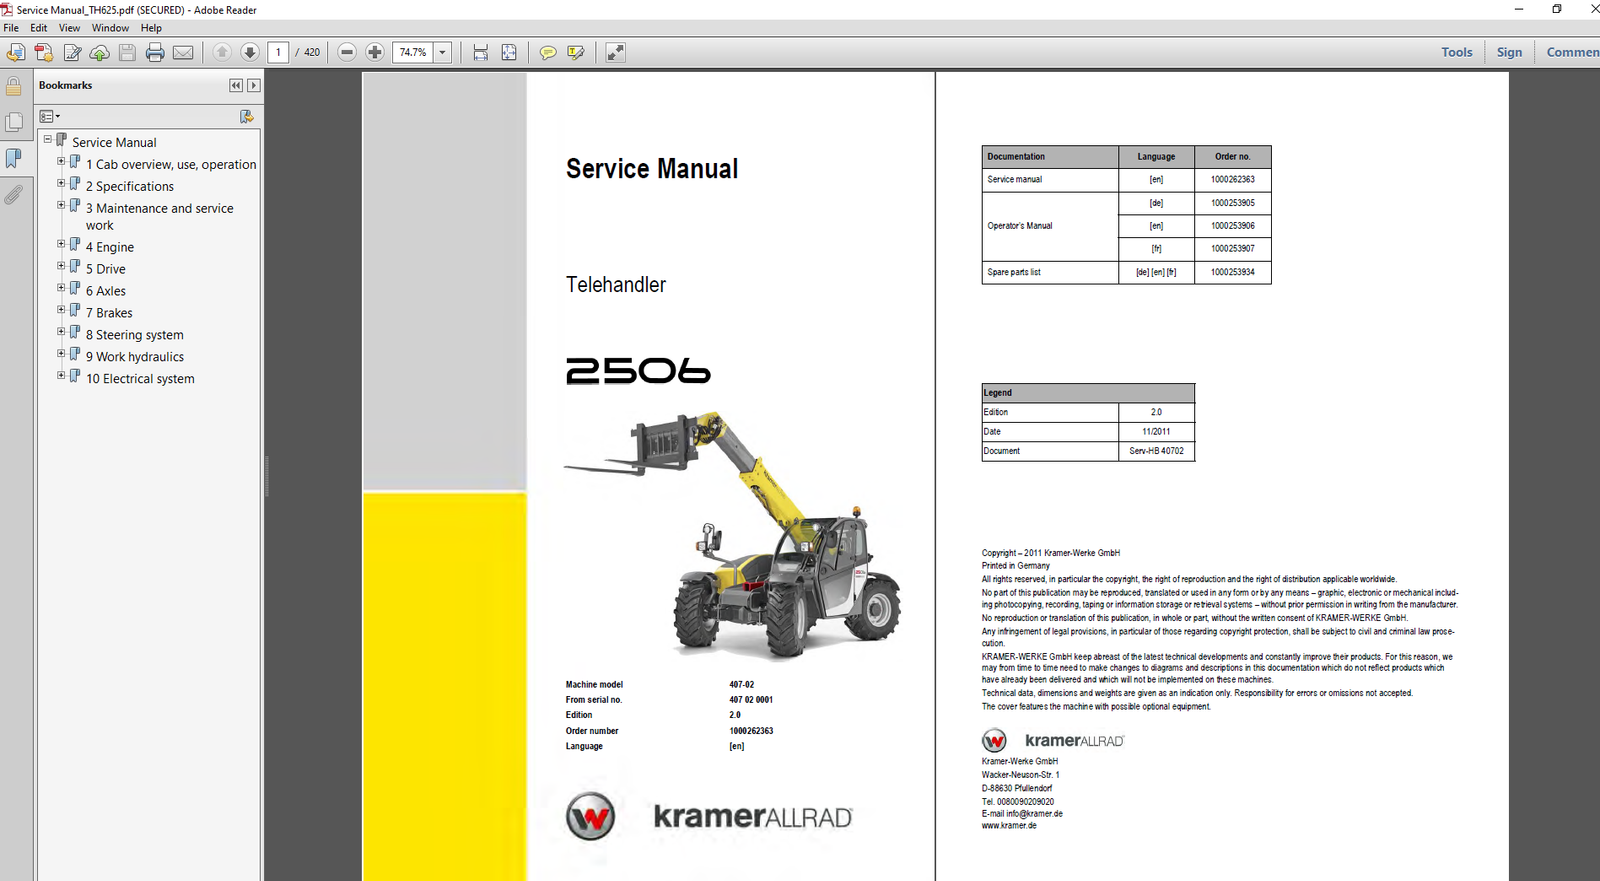Open the View menu
The image size is (1600, 881).
(69, 28)
